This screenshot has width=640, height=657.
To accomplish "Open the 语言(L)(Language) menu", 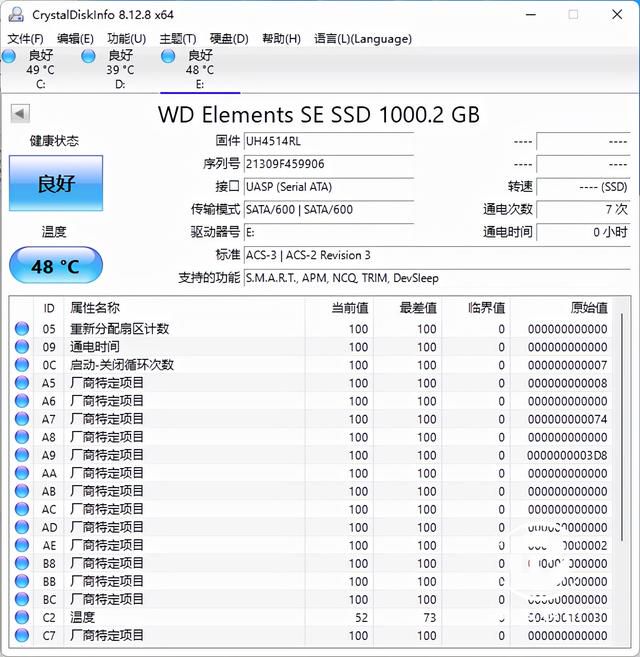I will 363,39.
